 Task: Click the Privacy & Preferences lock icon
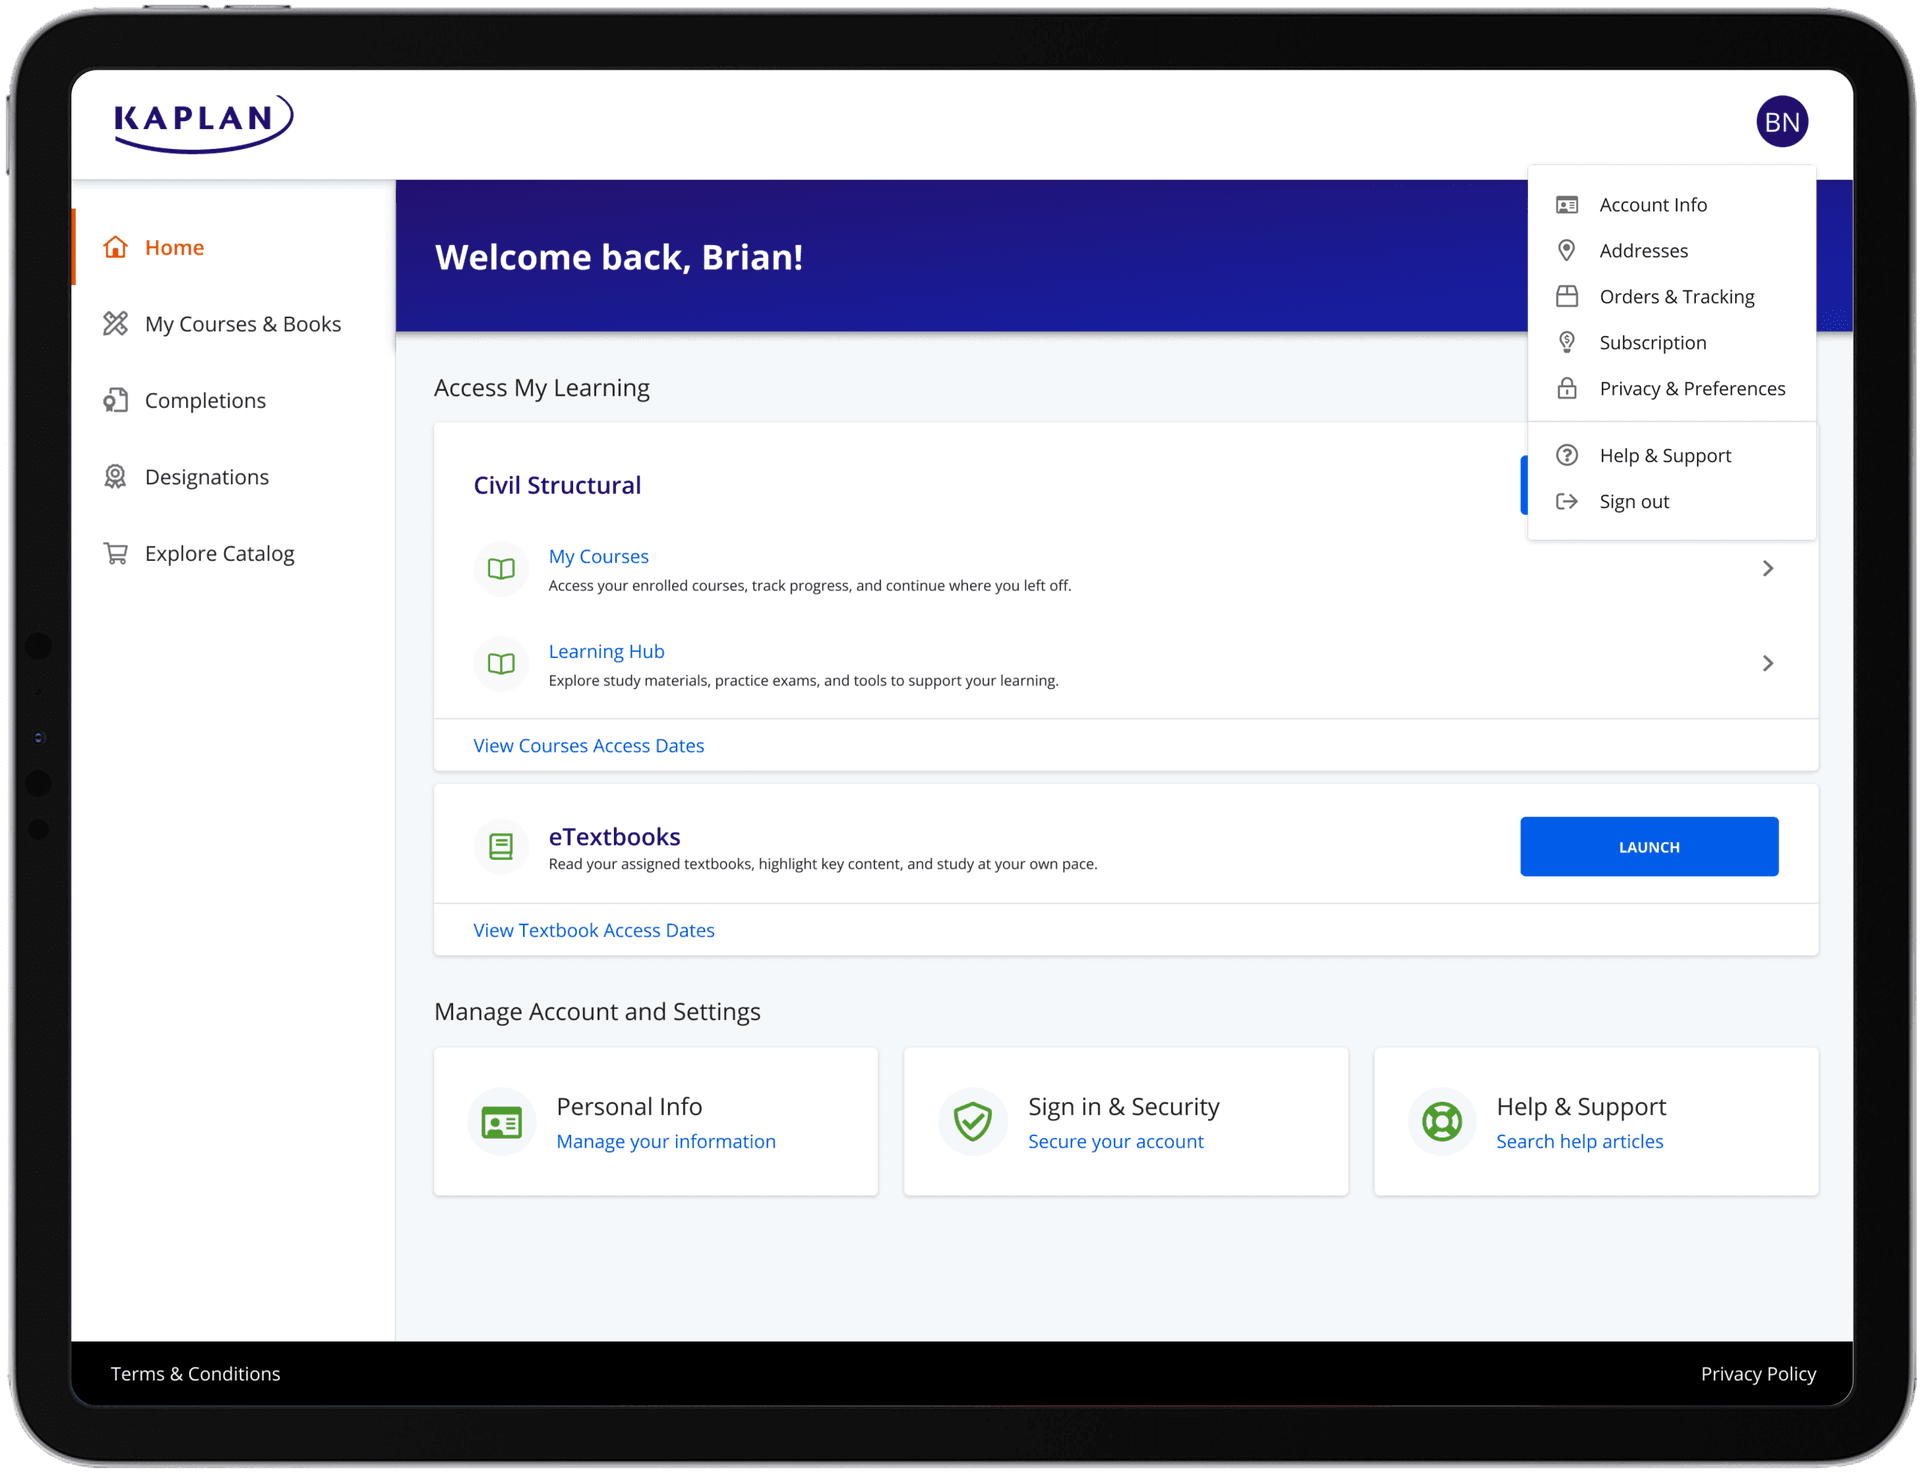click(x=1567, y=388)
